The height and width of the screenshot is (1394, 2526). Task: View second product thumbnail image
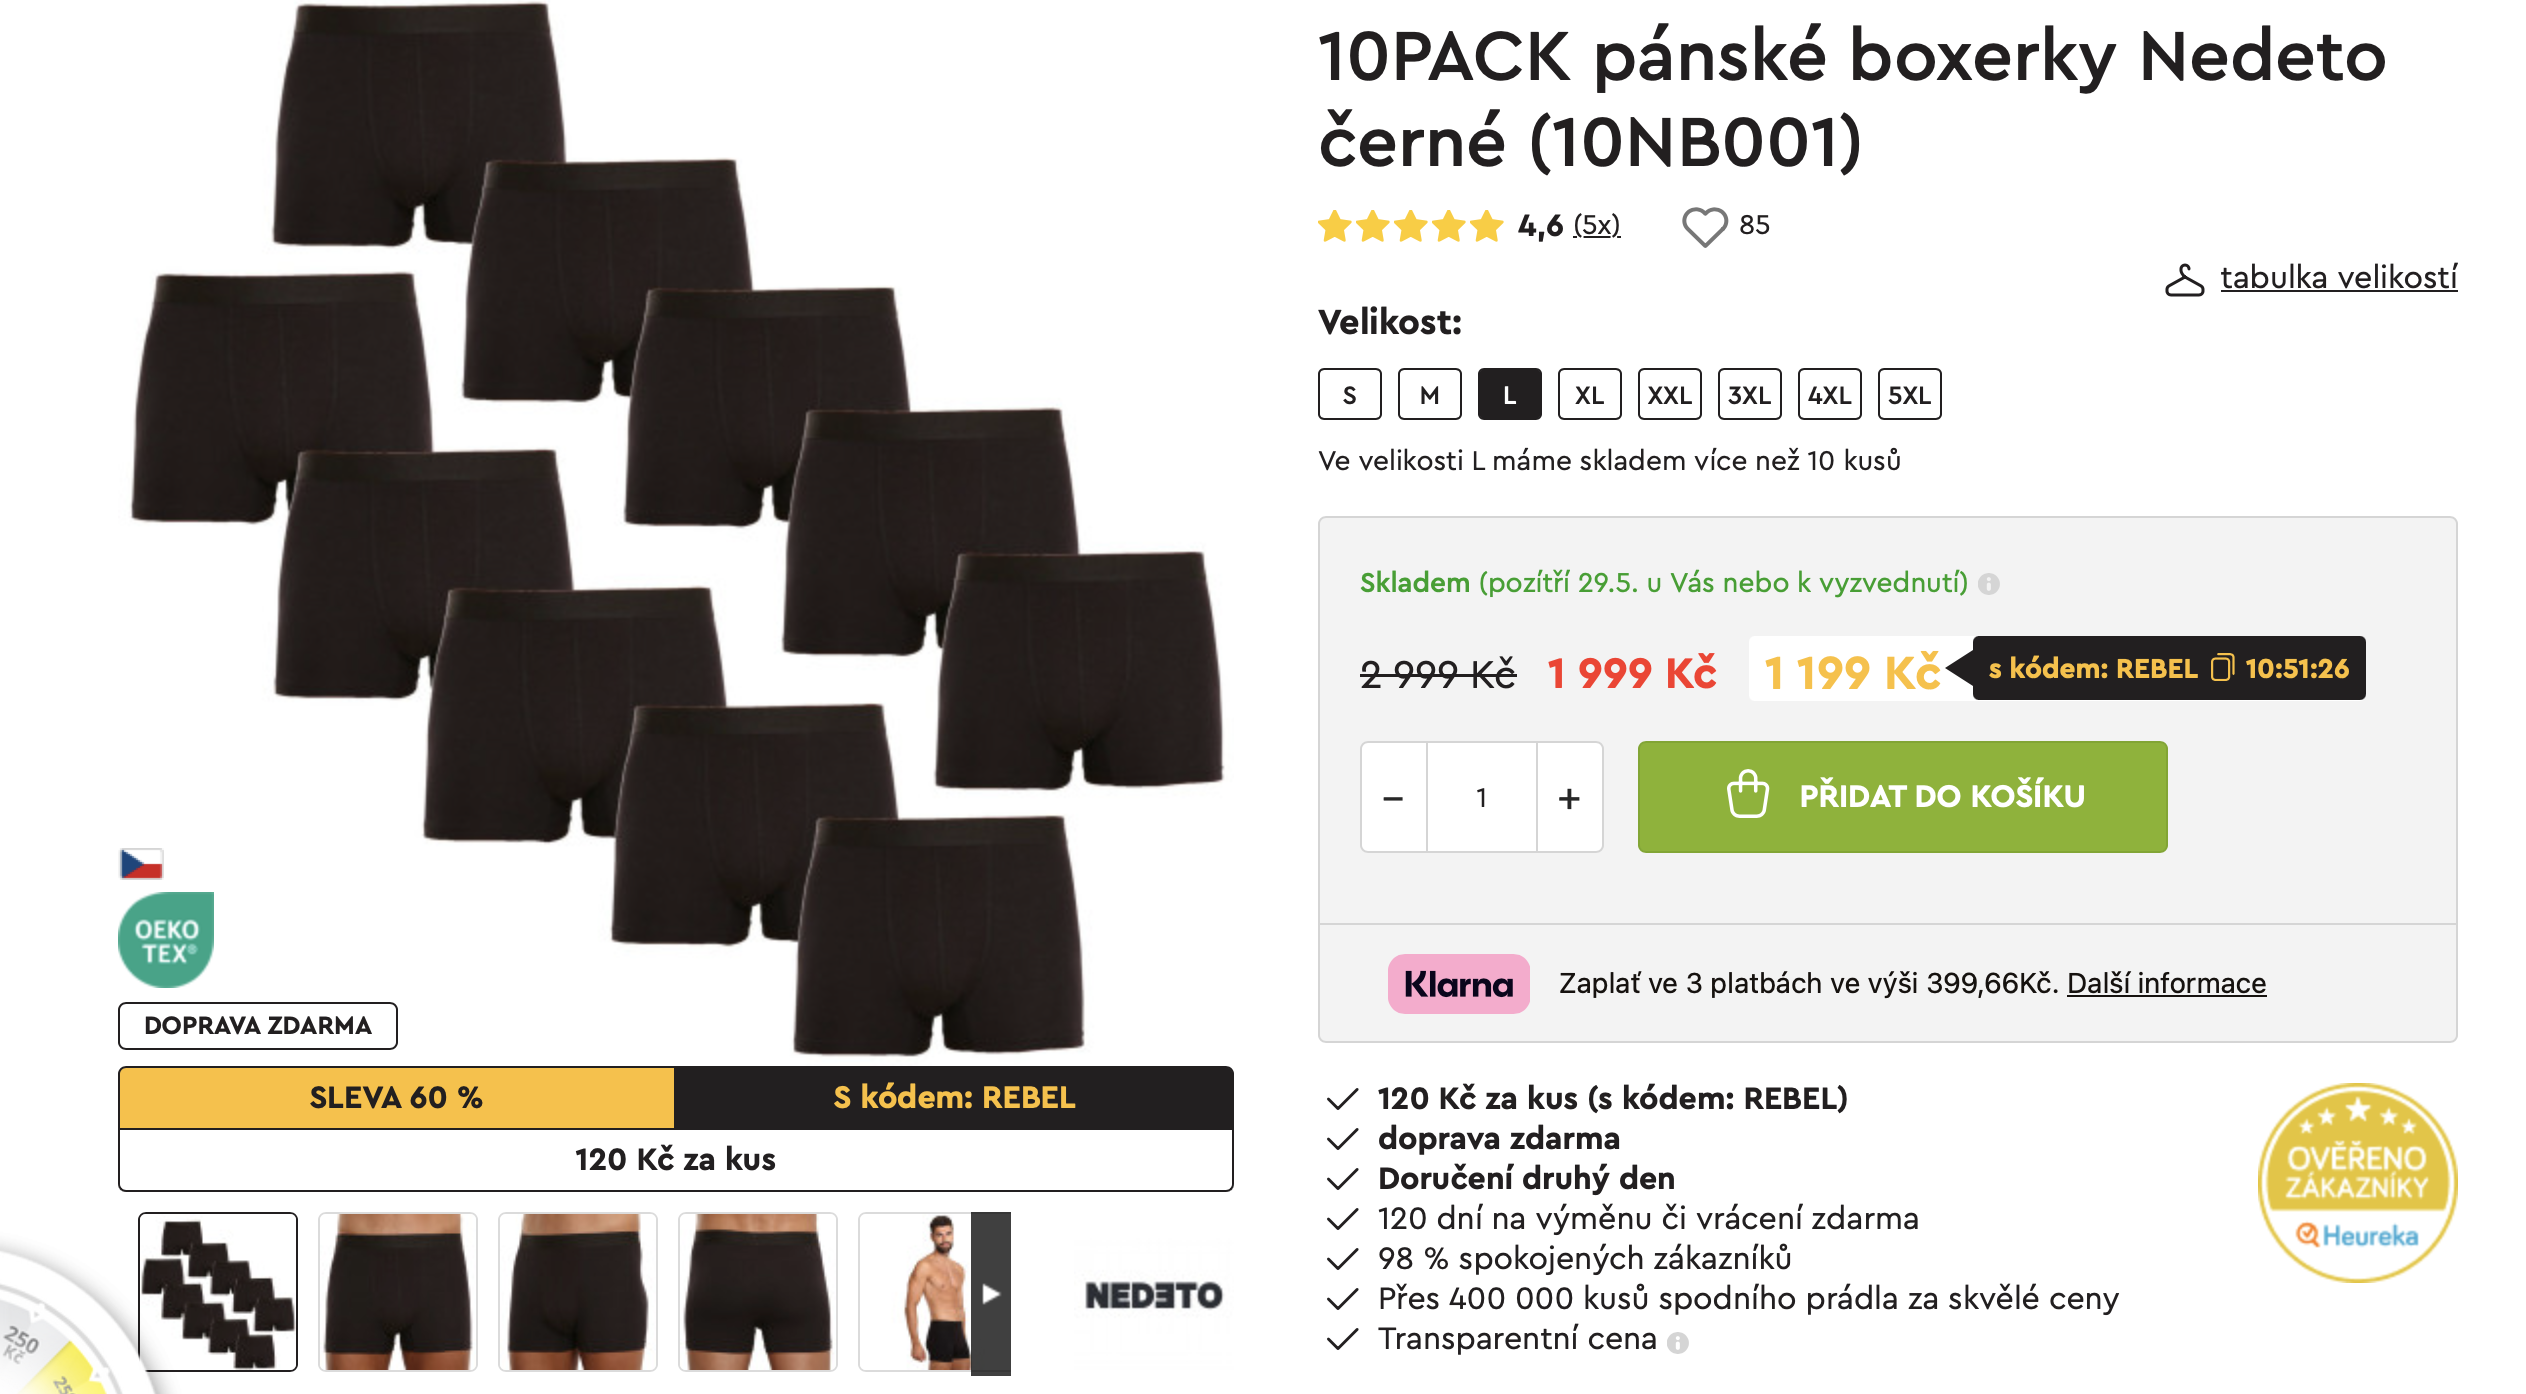coord(398,1292)
